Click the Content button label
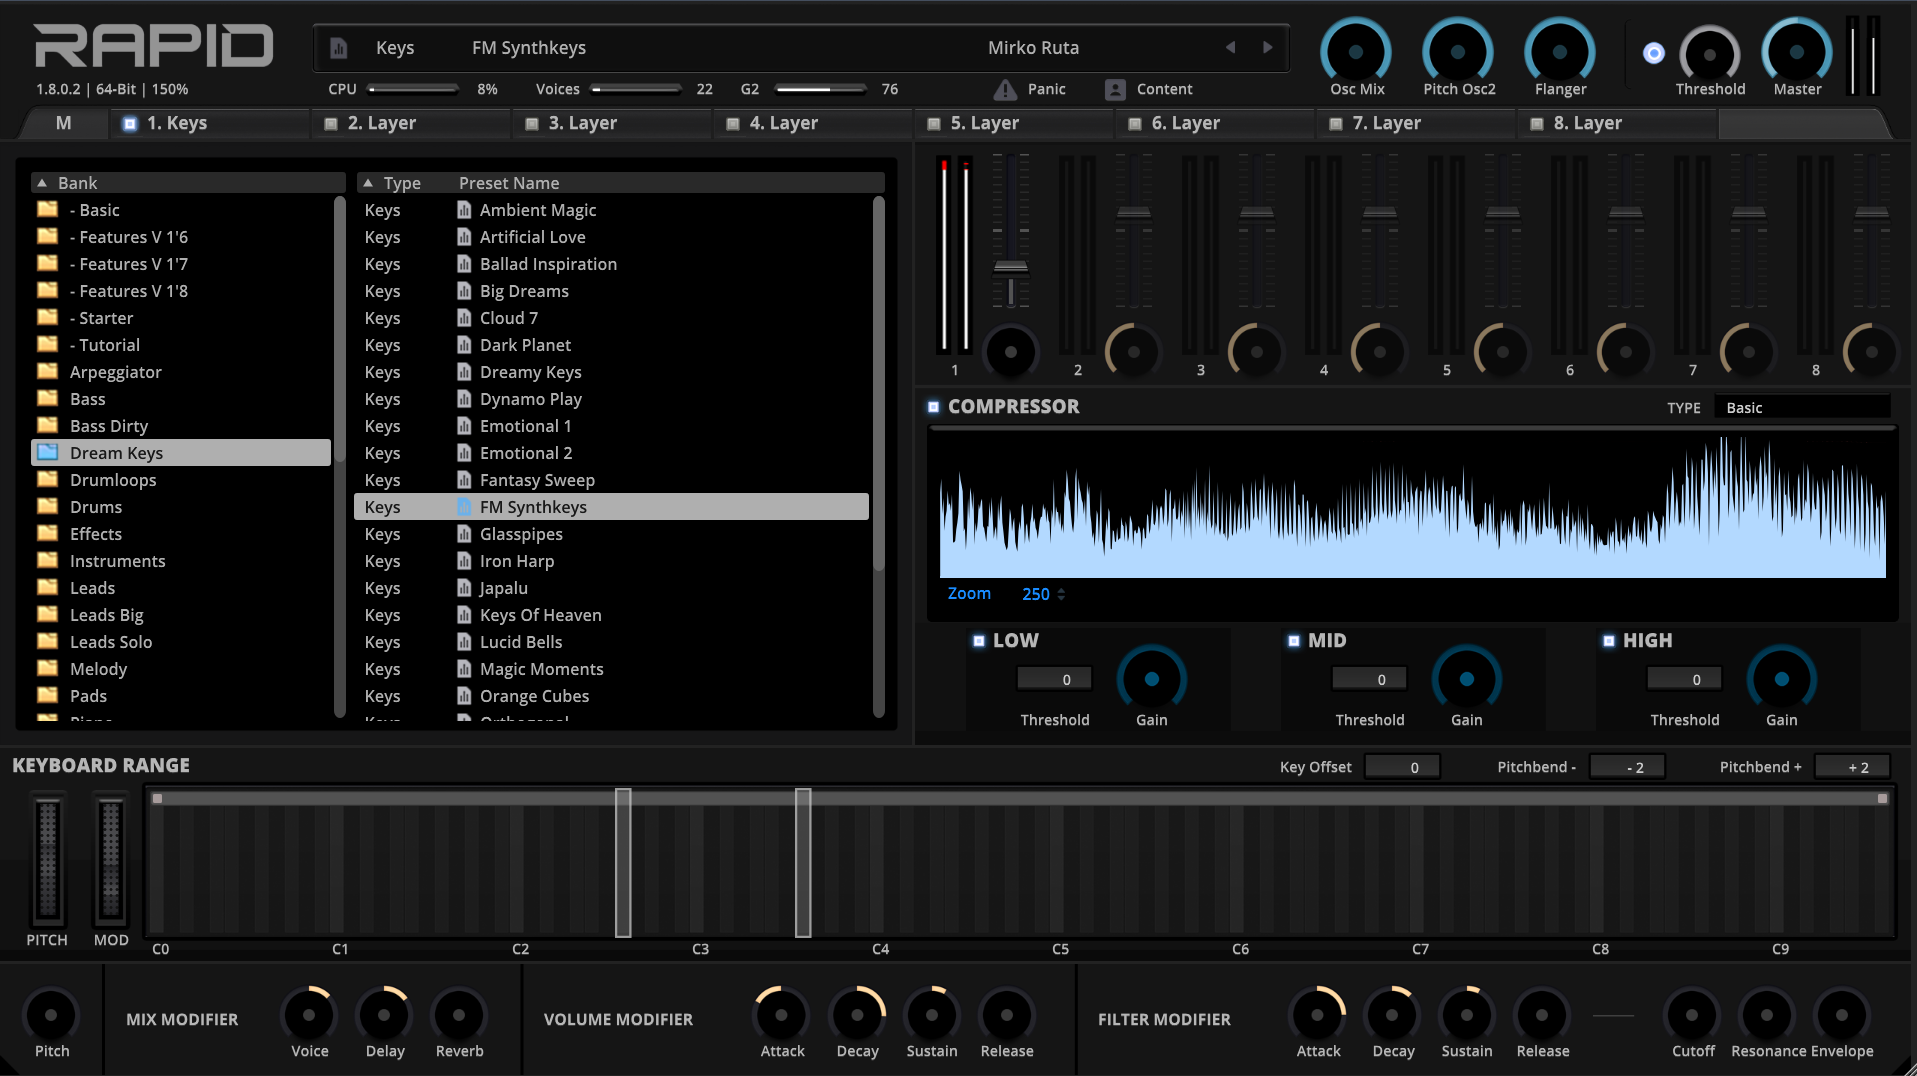This screenshot has height=1076, width=1917. click(1165, 89)
